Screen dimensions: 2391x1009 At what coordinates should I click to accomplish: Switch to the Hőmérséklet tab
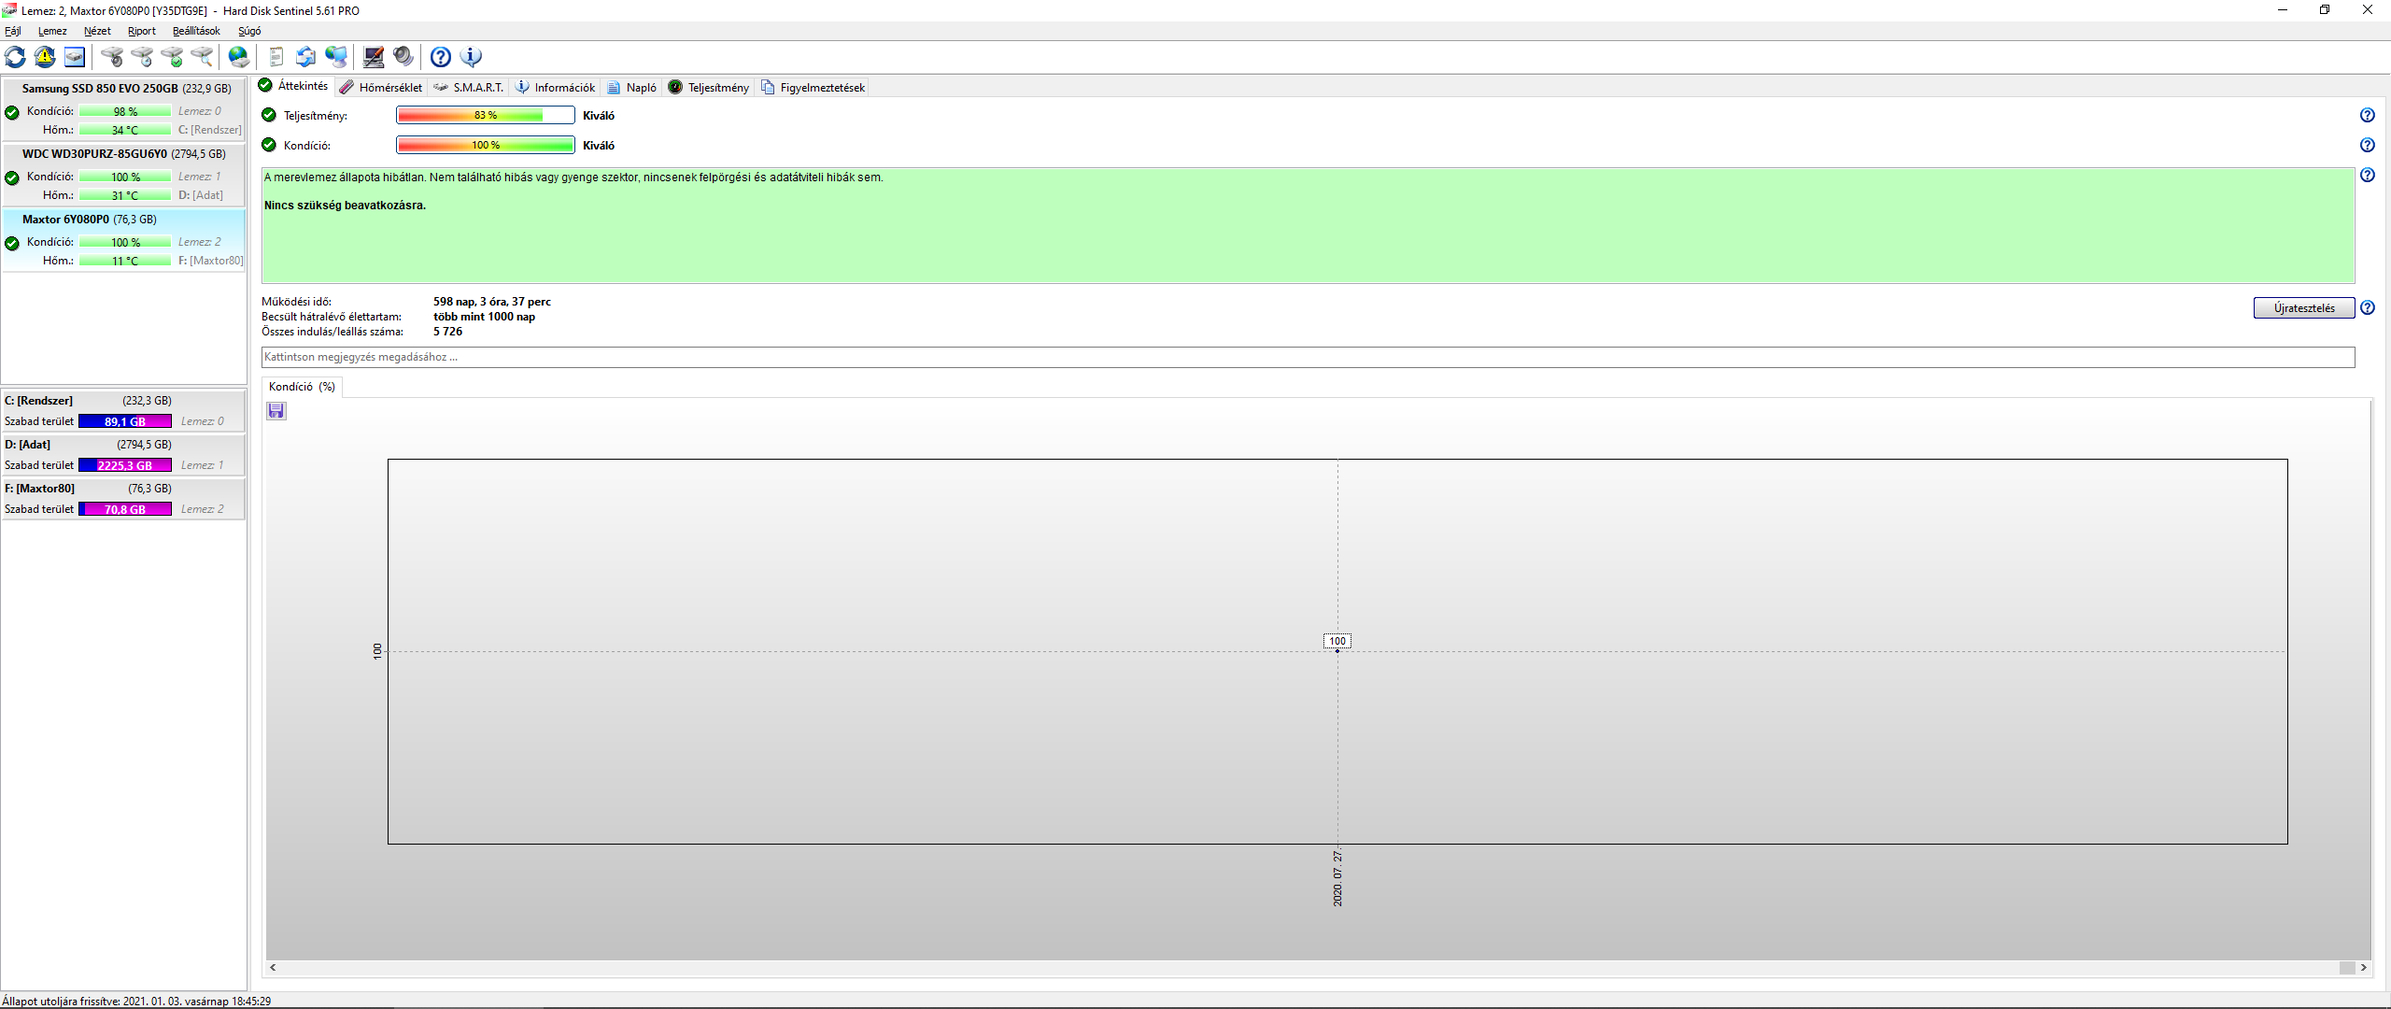click(x=381, y=88)
